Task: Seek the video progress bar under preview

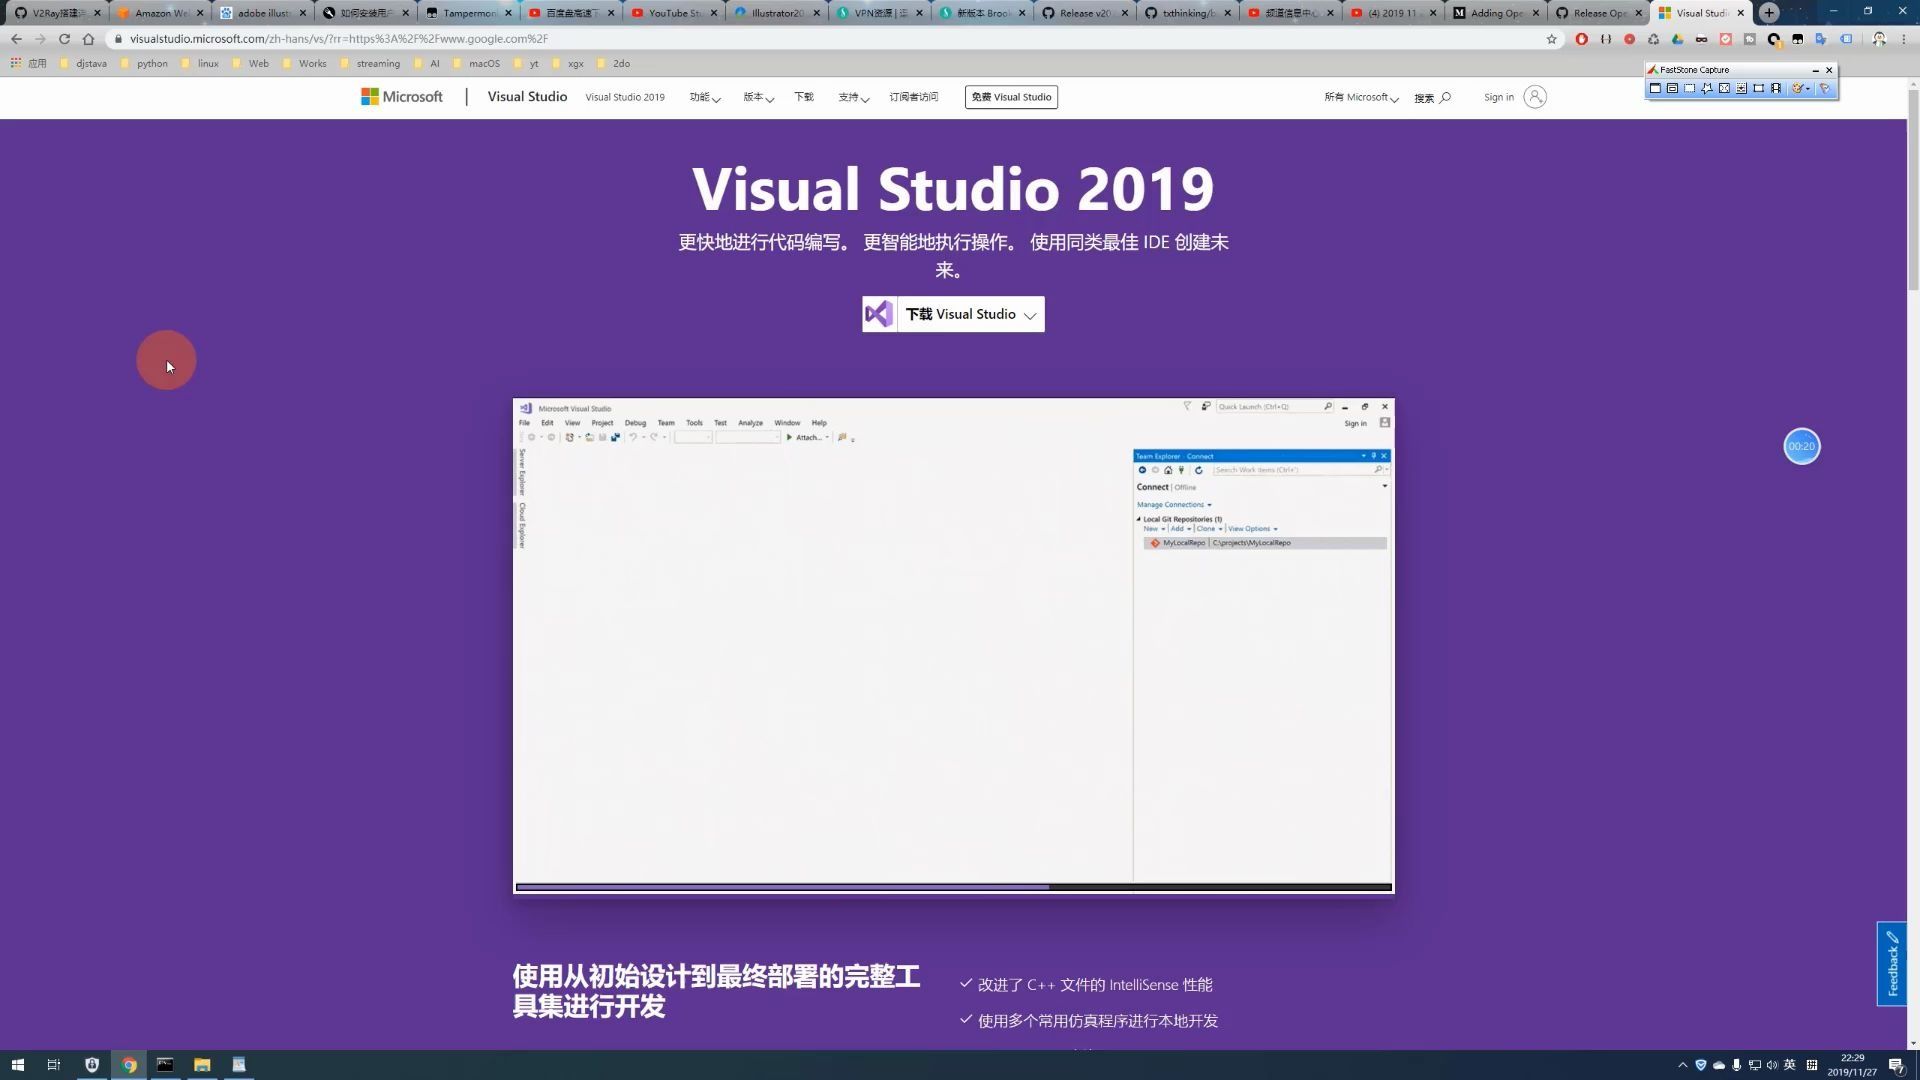Action: (953, 887)
